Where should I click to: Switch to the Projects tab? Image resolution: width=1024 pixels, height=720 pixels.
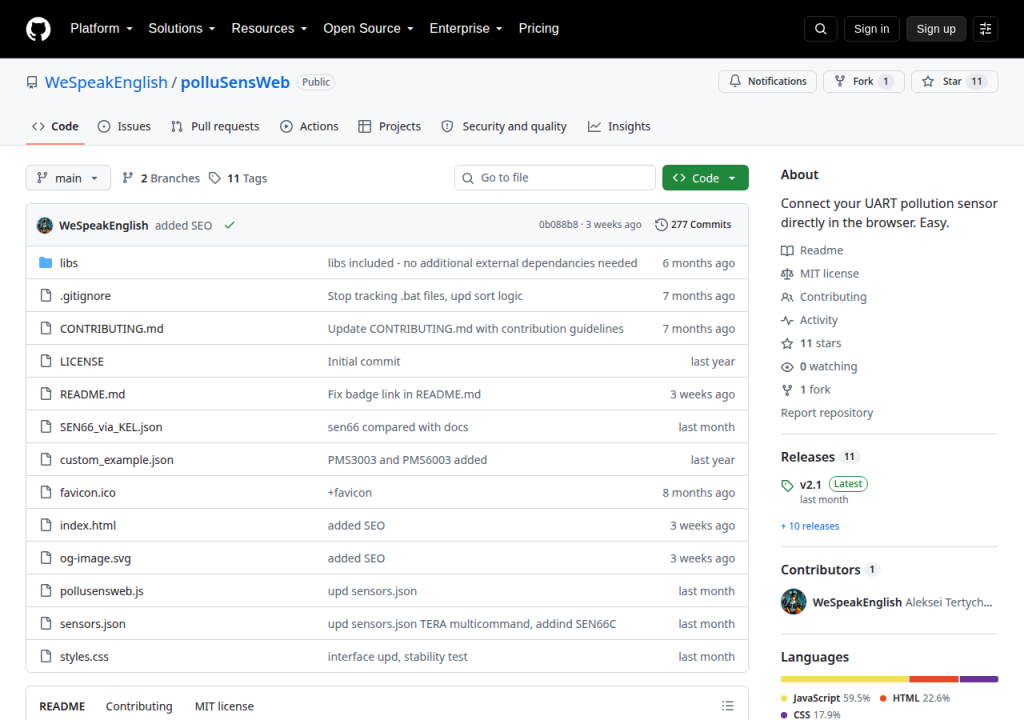pyautogui.click(x=389, y=126)
